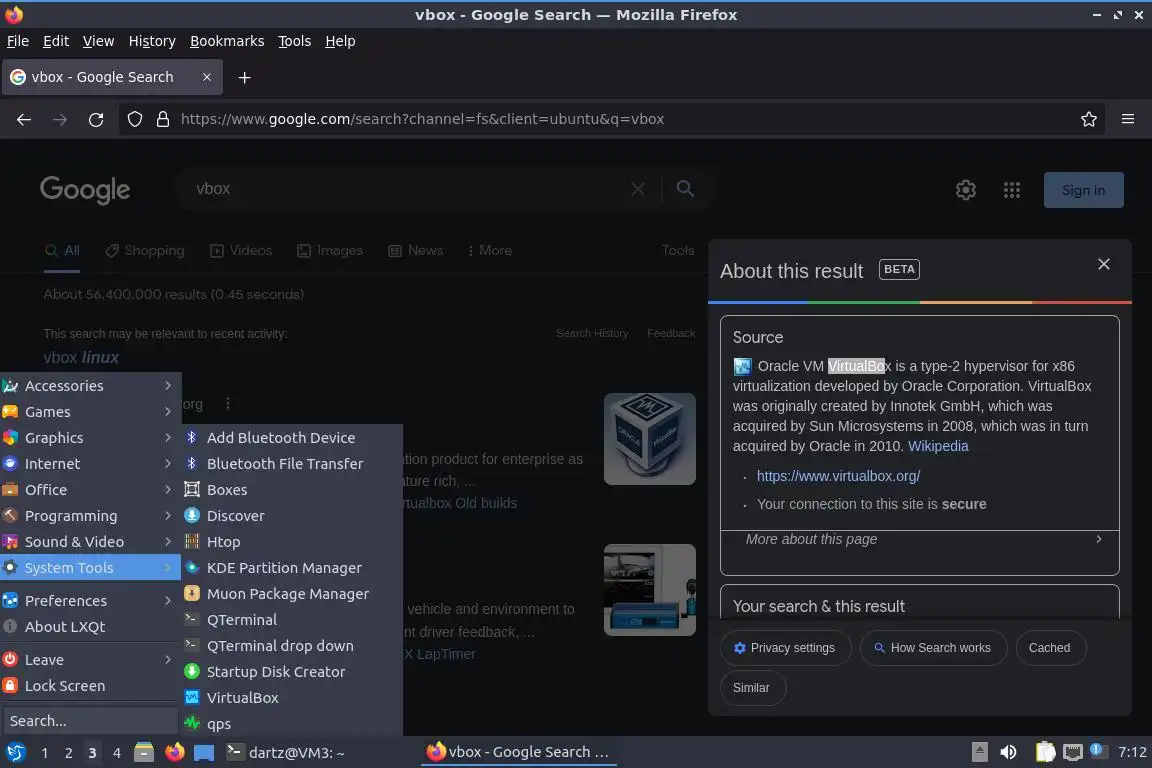Launch Boxes from System Tools

[292, 489]
